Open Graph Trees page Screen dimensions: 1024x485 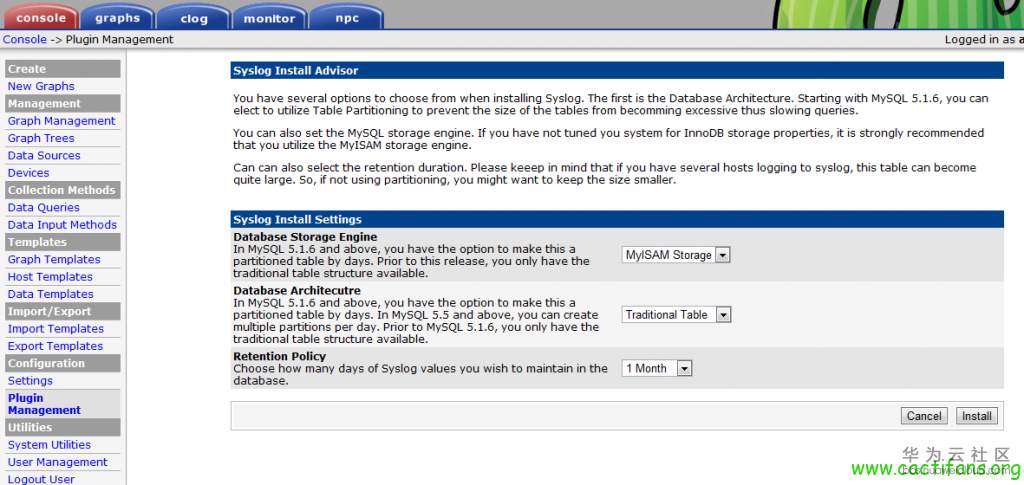(41, 138)
